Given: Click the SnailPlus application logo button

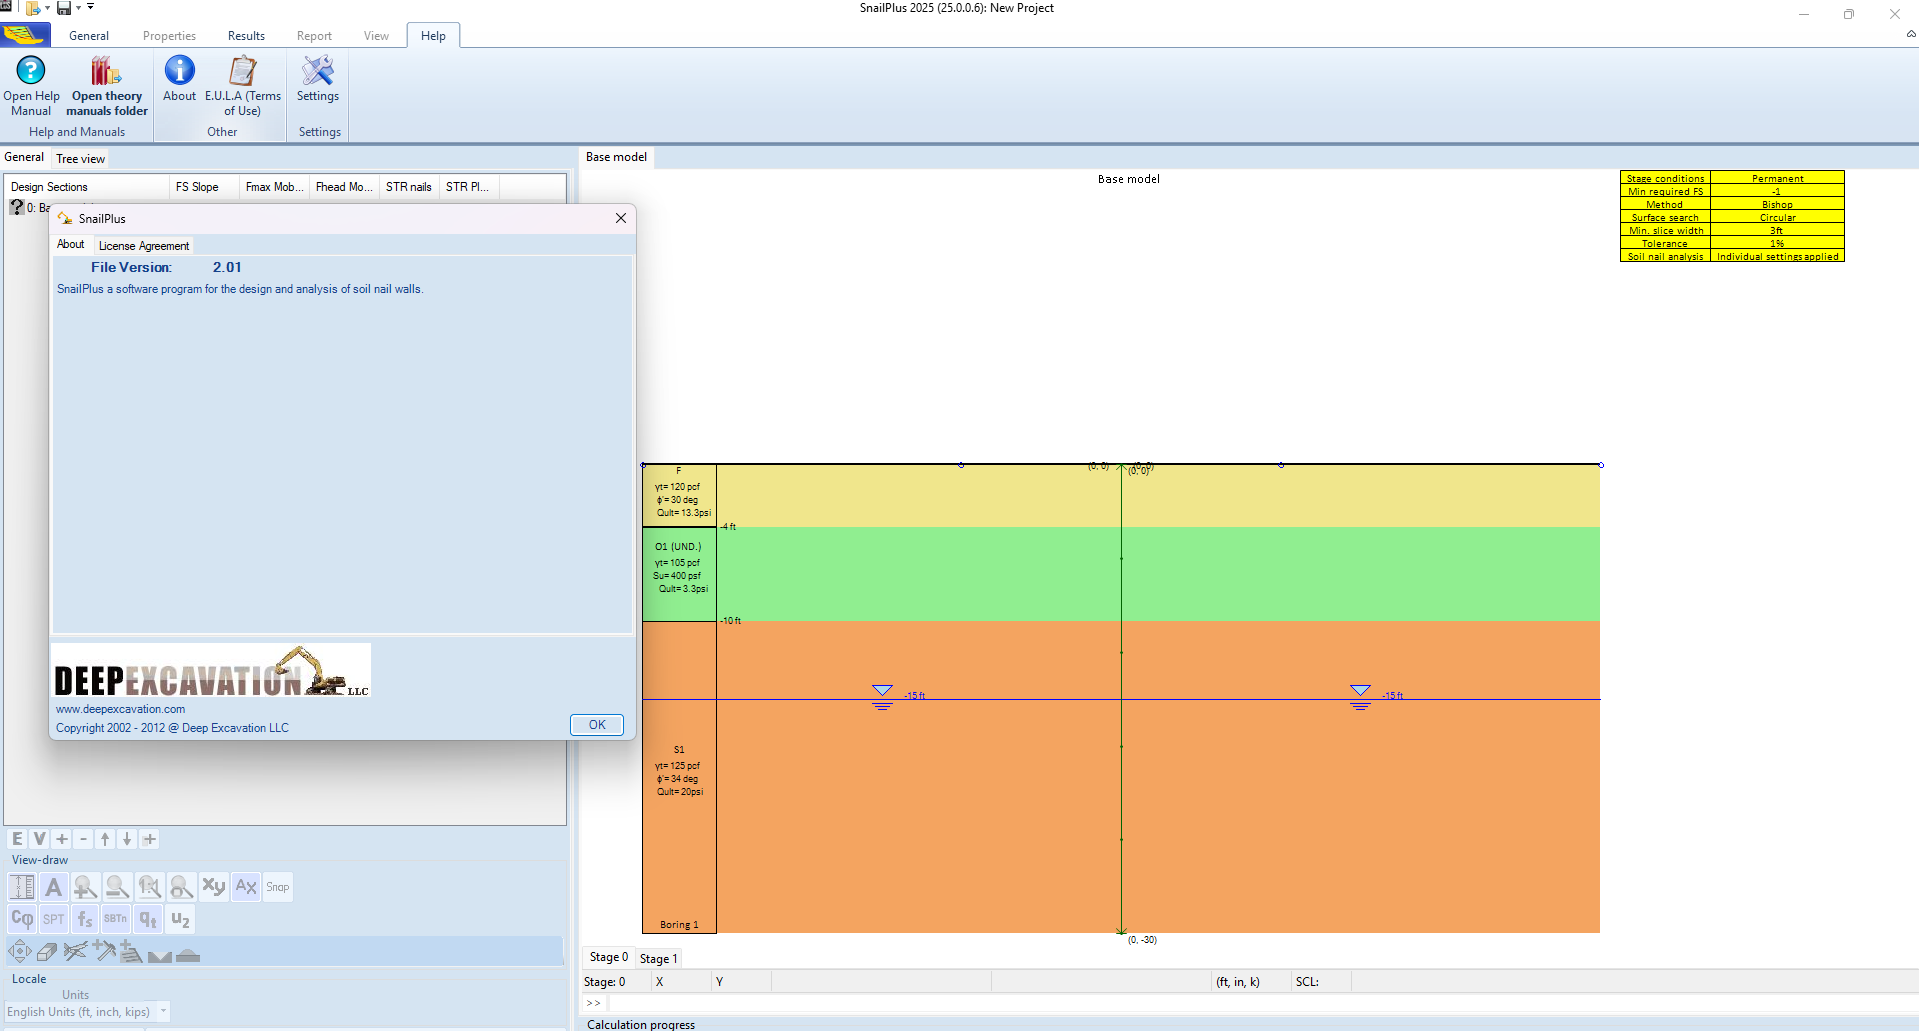Looking at the screenshot, I should (x=24, y=35).
